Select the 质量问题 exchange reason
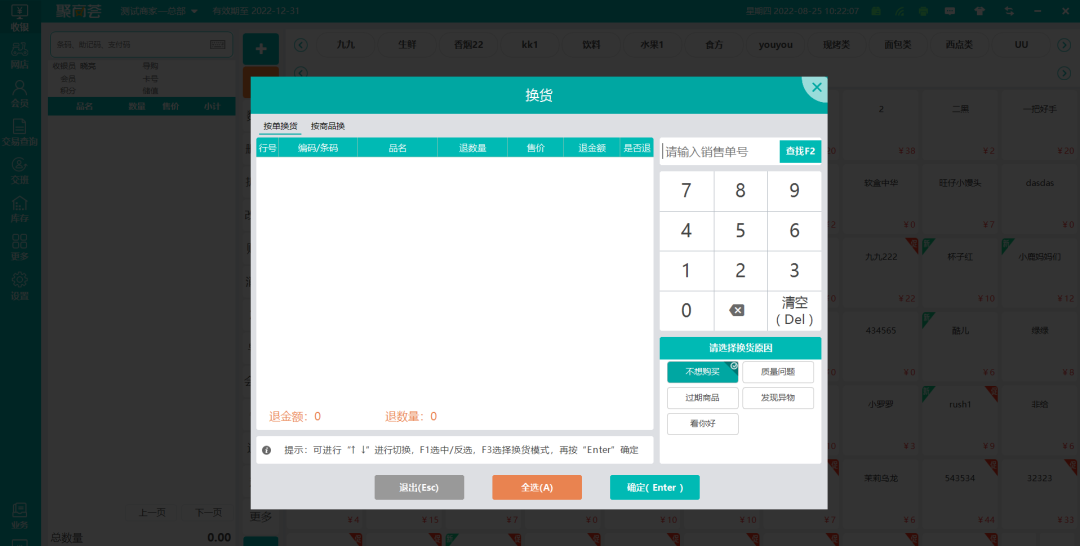1080x546 pixels. point(777,372)
